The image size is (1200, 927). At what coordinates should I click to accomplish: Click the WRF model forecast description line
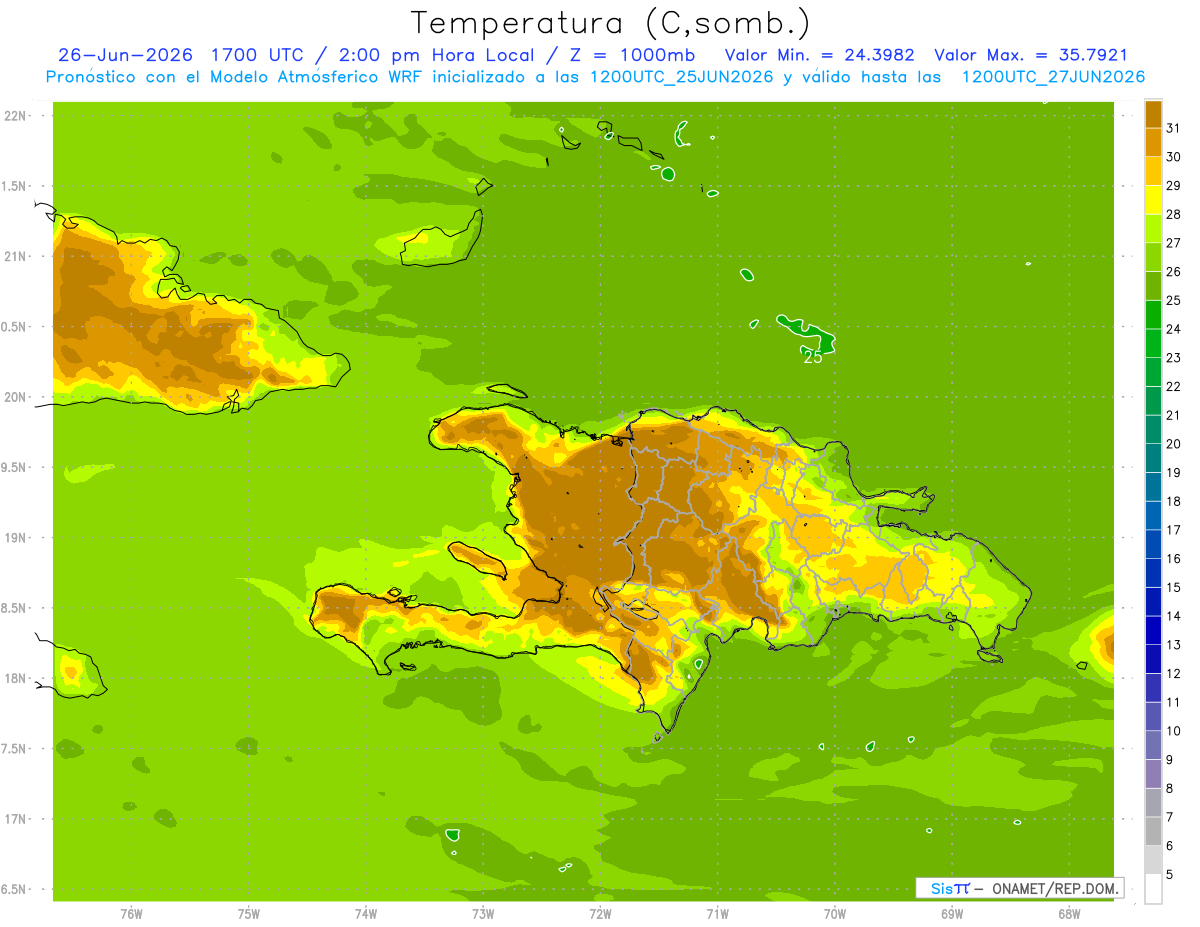click(595, 77)
